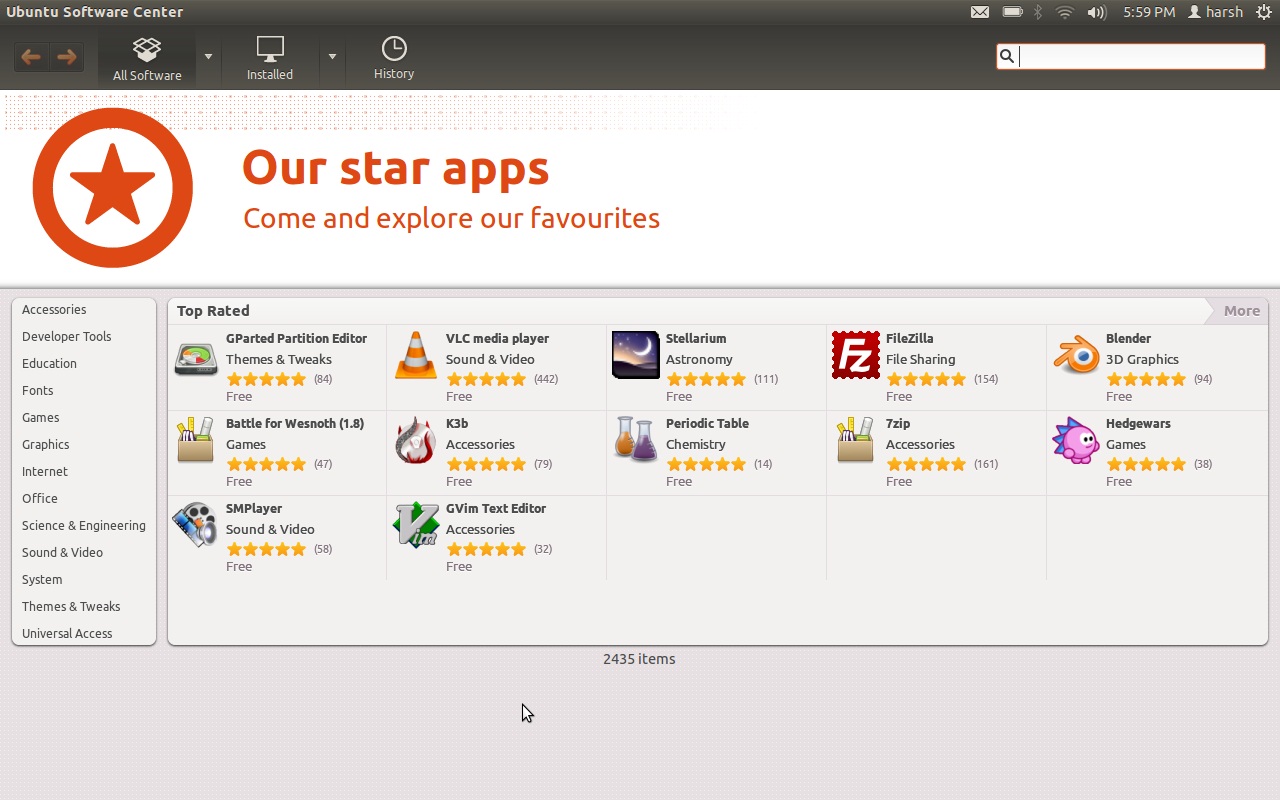
Task: Select the 'Blender' app name
Action: coord(1128,339)
